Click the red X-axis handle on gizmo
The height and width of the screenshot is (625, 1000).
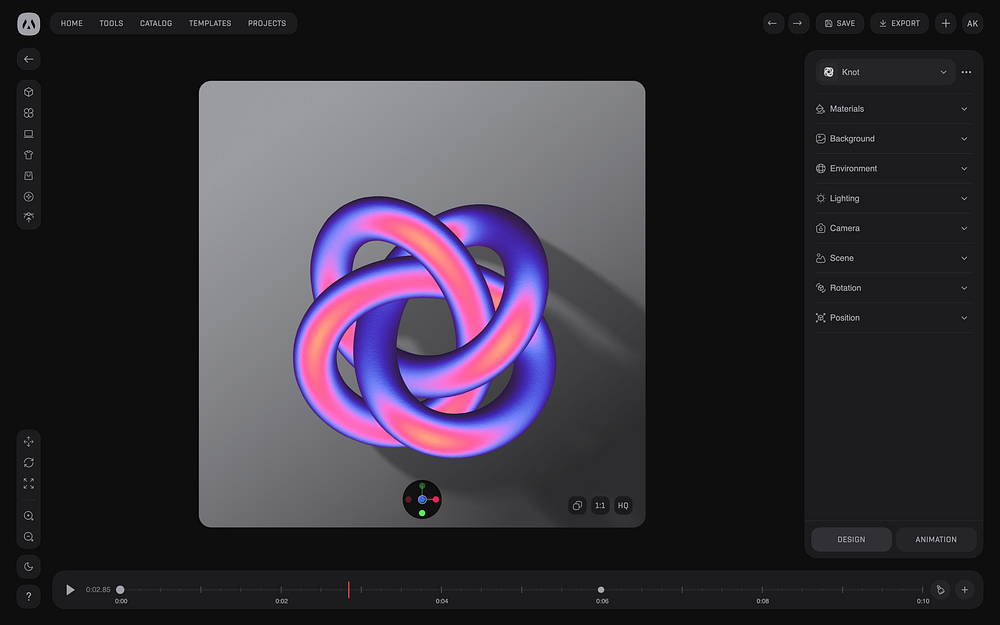436,499
